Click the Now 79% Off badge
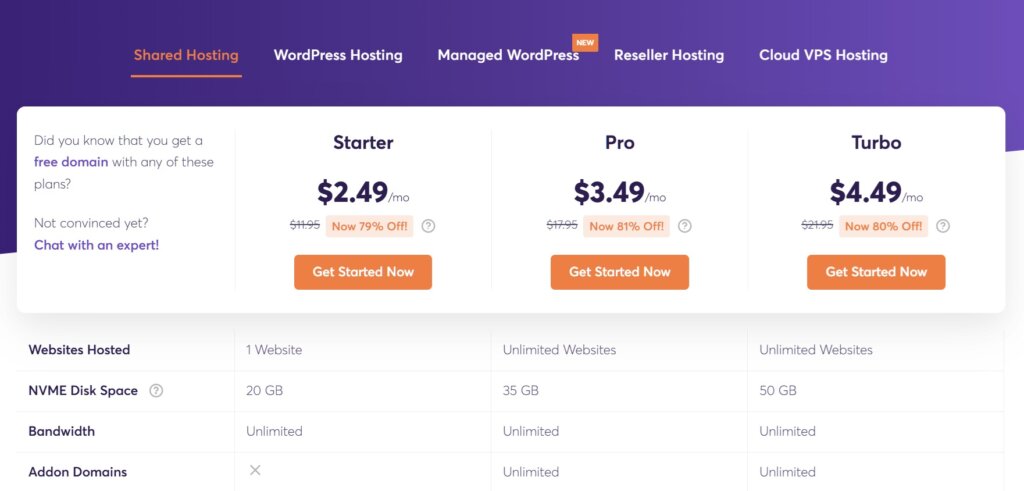The height and width of the screenshot is (491, 1024). [x=369, y=226]
